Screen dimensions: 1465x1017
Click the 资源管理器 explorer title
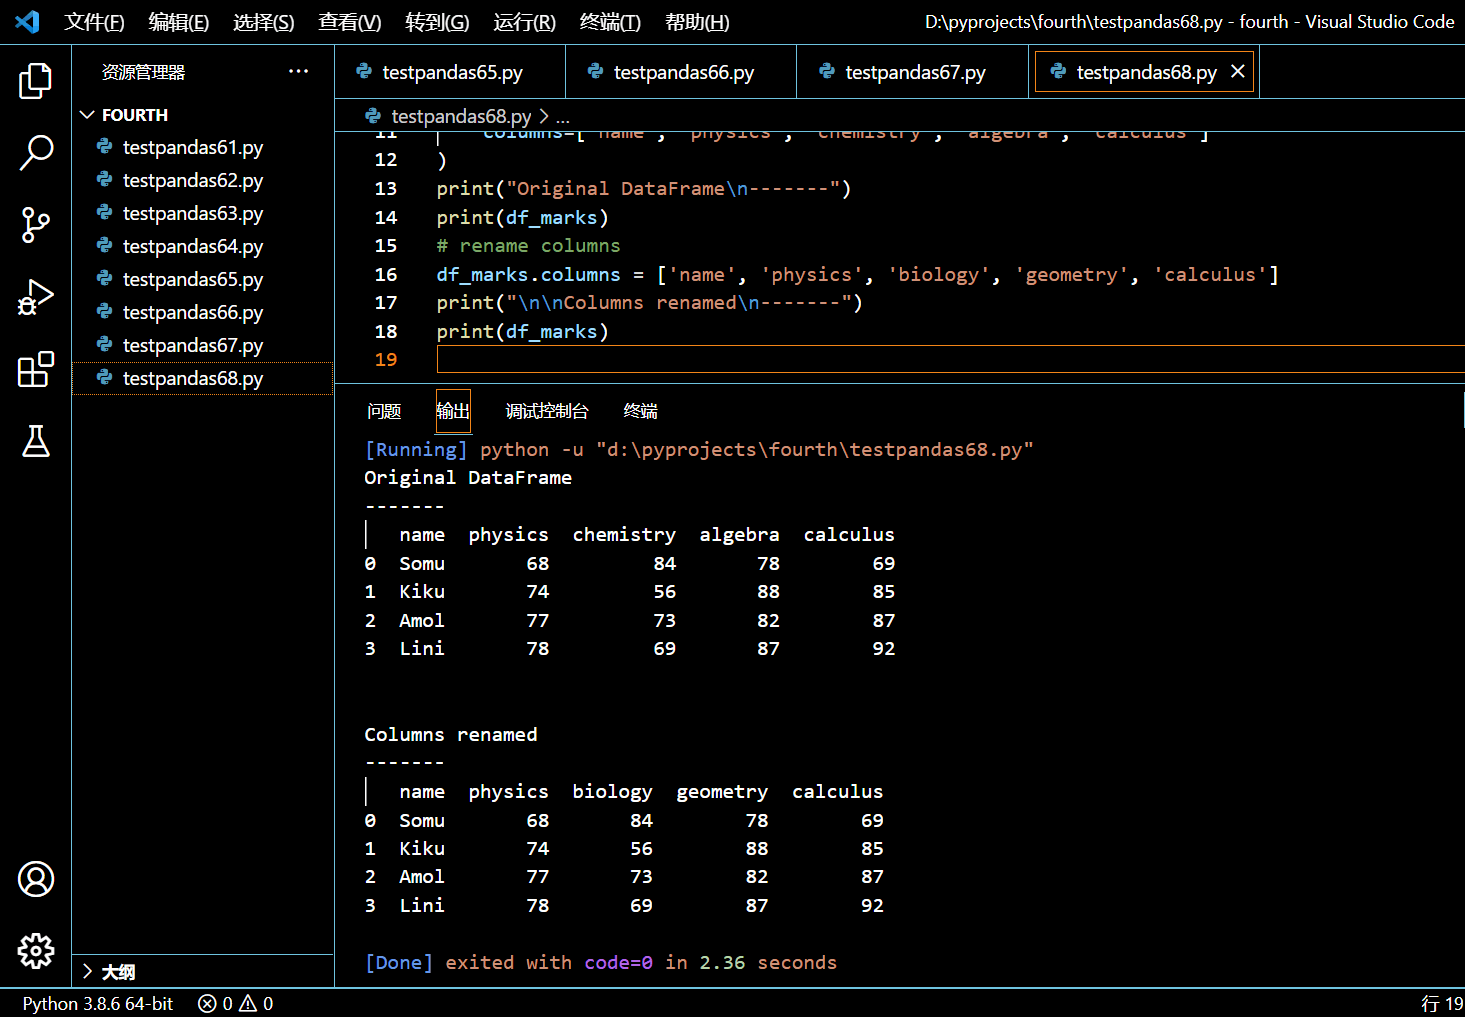click(143, 72)
